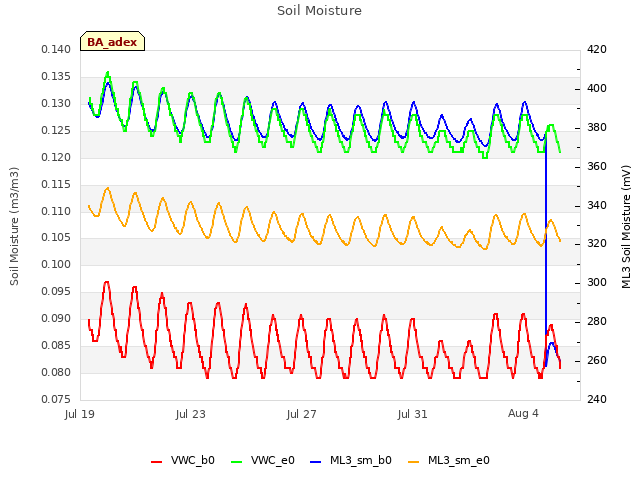Click the 0.090 left axis value
Viewport: 640px width, 480px height.
tap(56, 318)
